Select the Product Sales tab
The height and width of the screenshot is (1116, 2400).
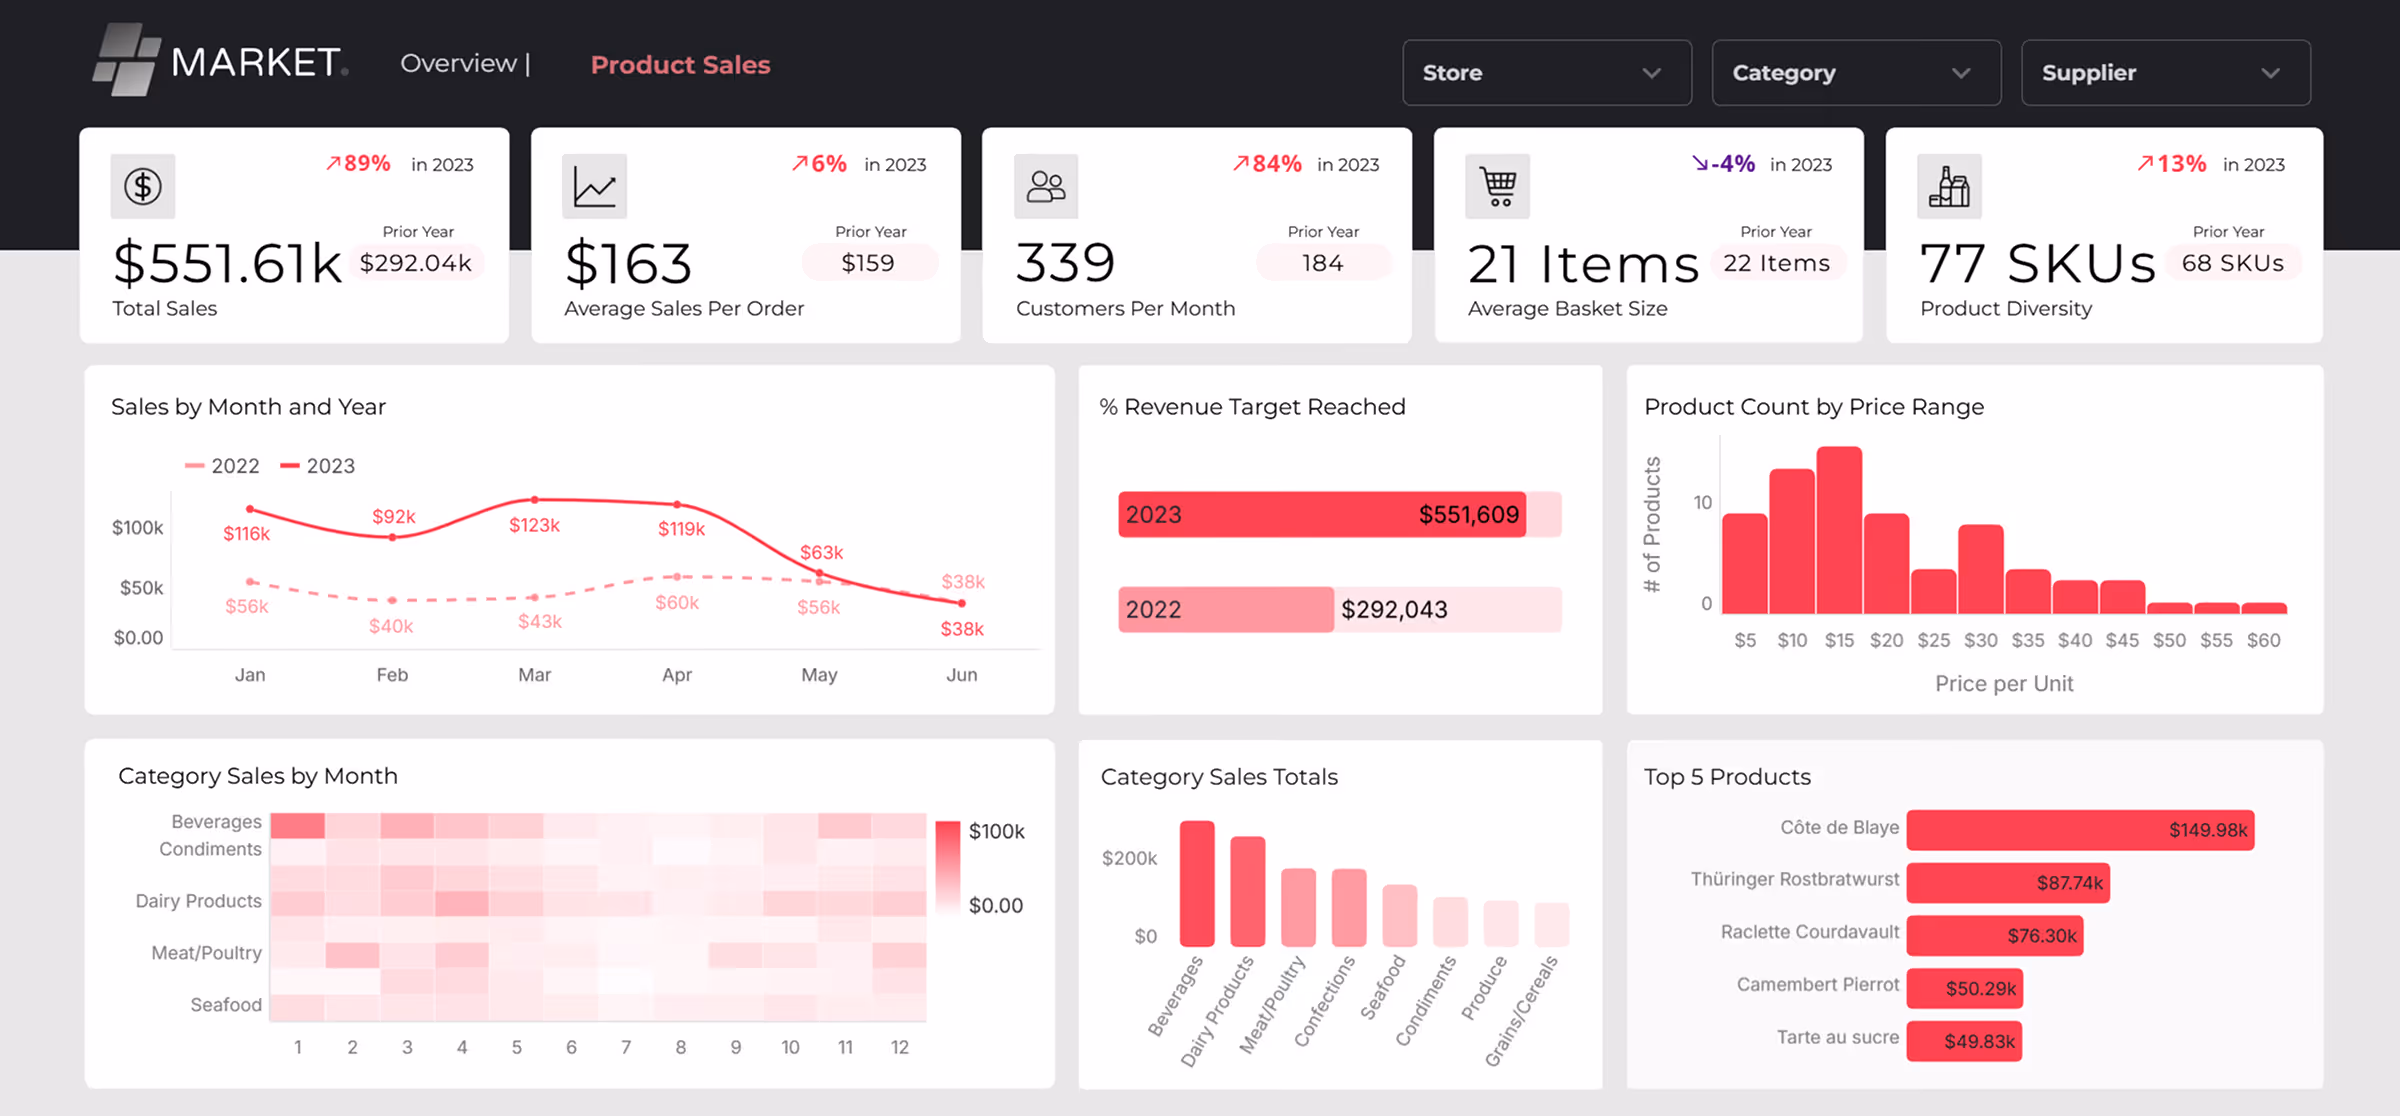(x=680, y=65)
